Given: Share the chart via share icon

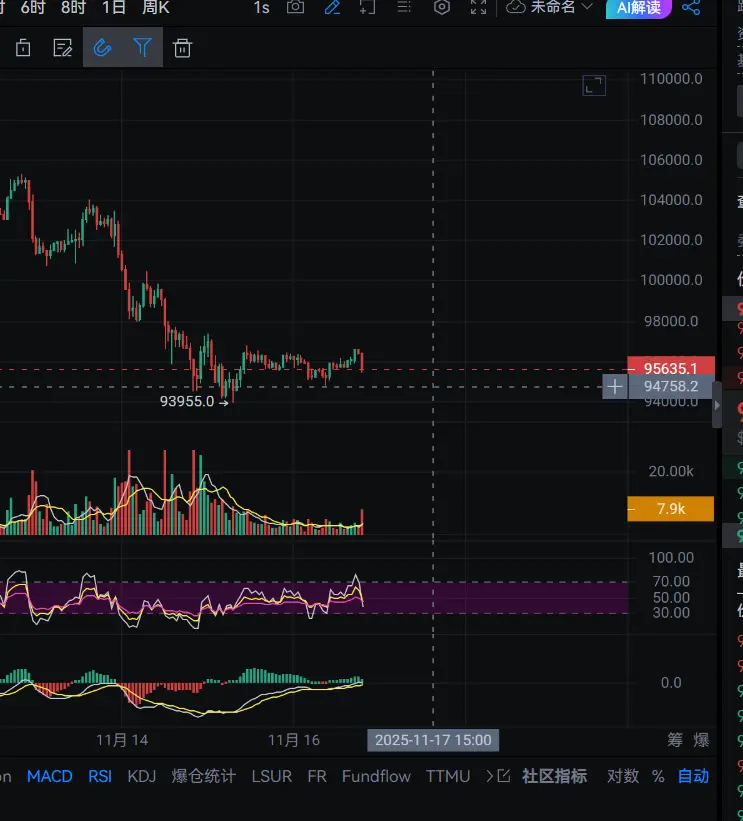Looking at the screenshot, I should (x=691, y=7).
